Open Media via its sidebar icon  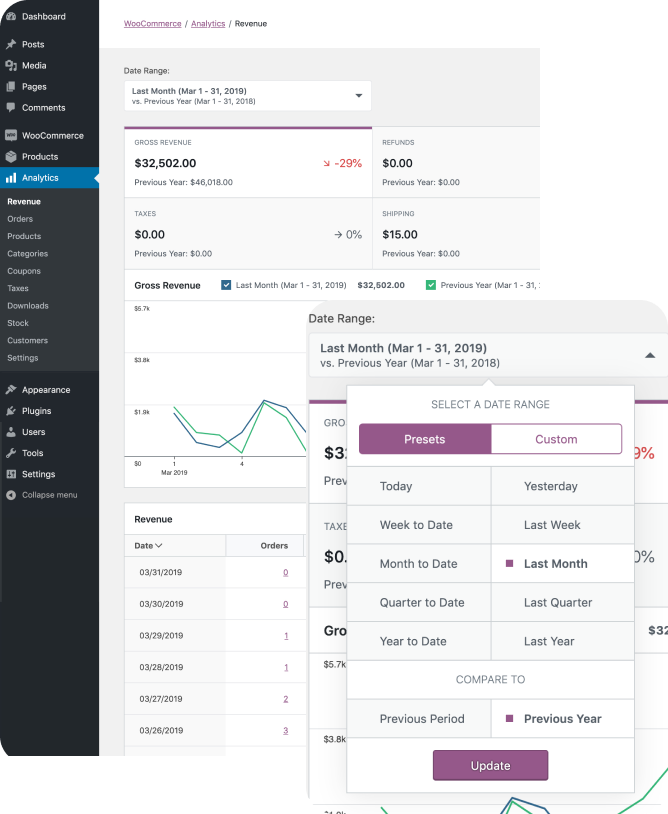point(11,66)
